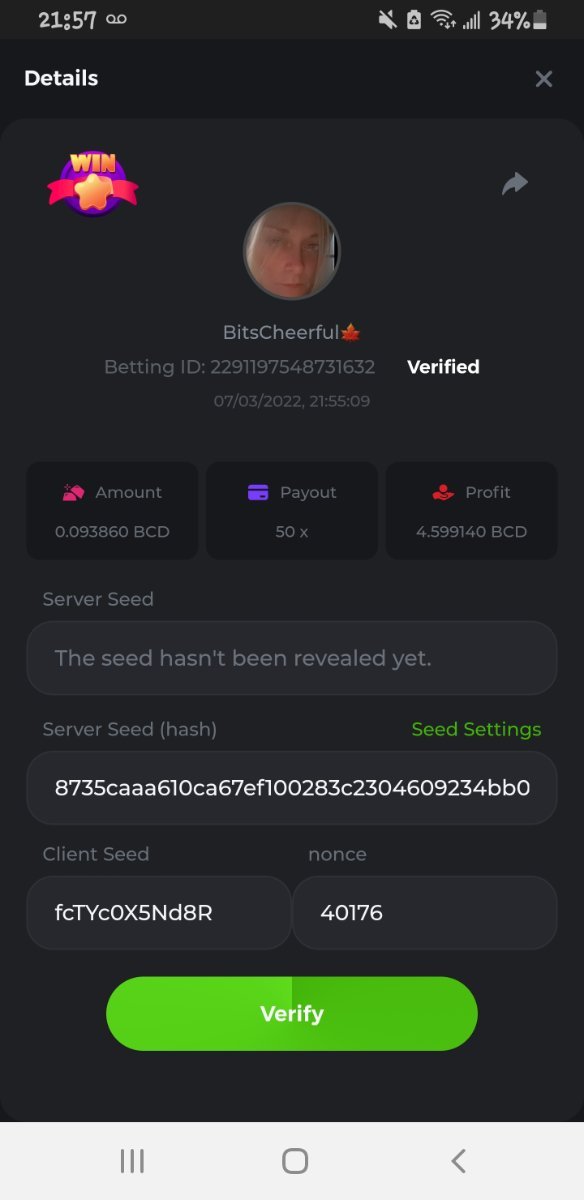584x1200 pixels.
Task: Tap Android home button
Action: coord(295,1160)
